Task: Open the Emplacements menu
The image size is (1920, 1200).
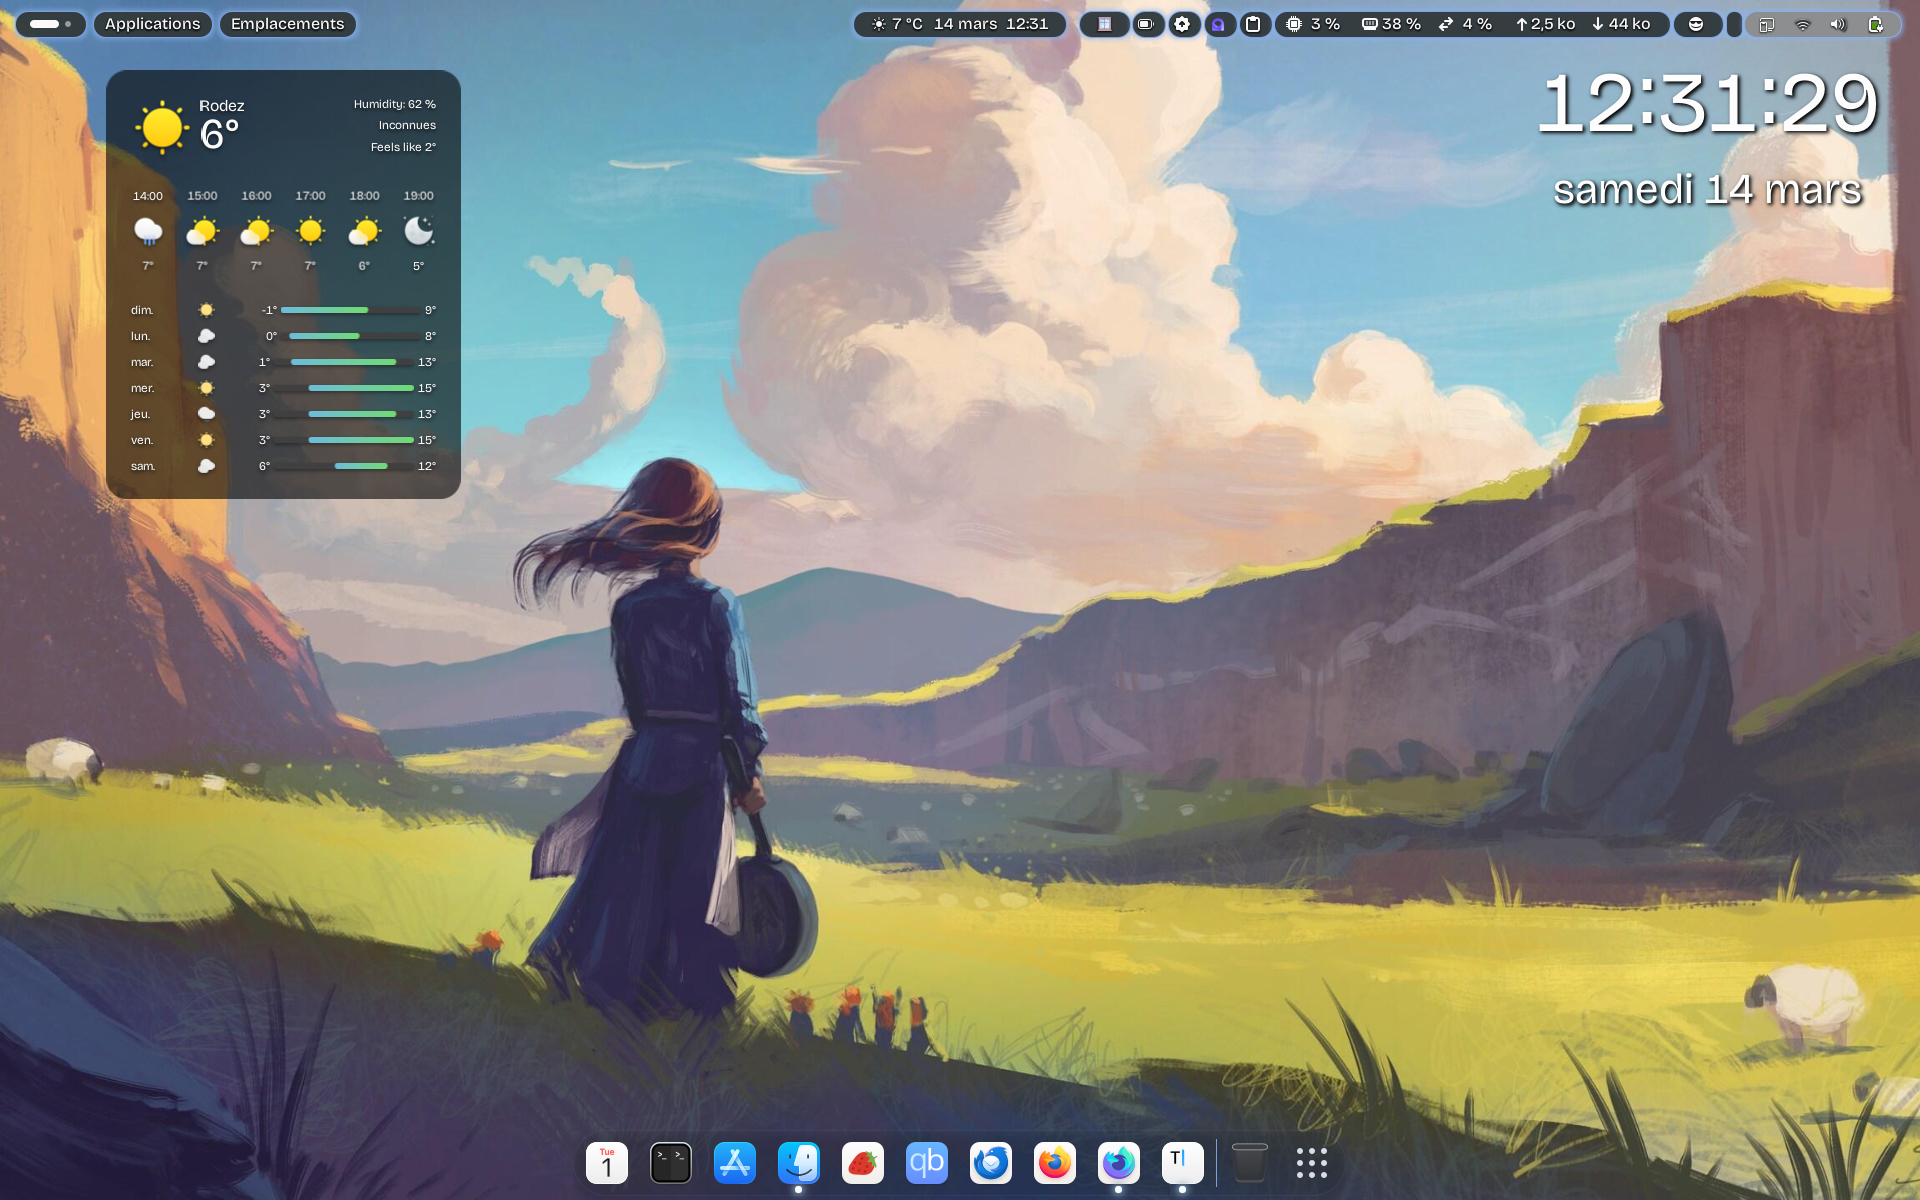Action: [287, 24]
